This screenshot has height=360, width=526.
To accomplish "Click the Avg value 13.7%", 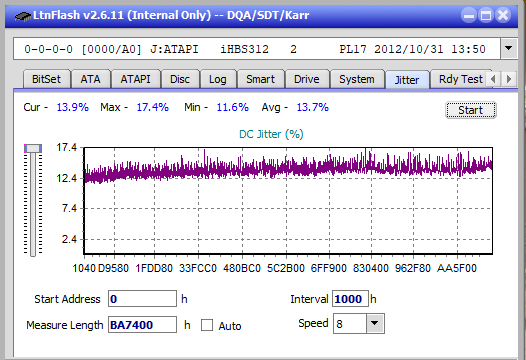I will pos(312,107).
